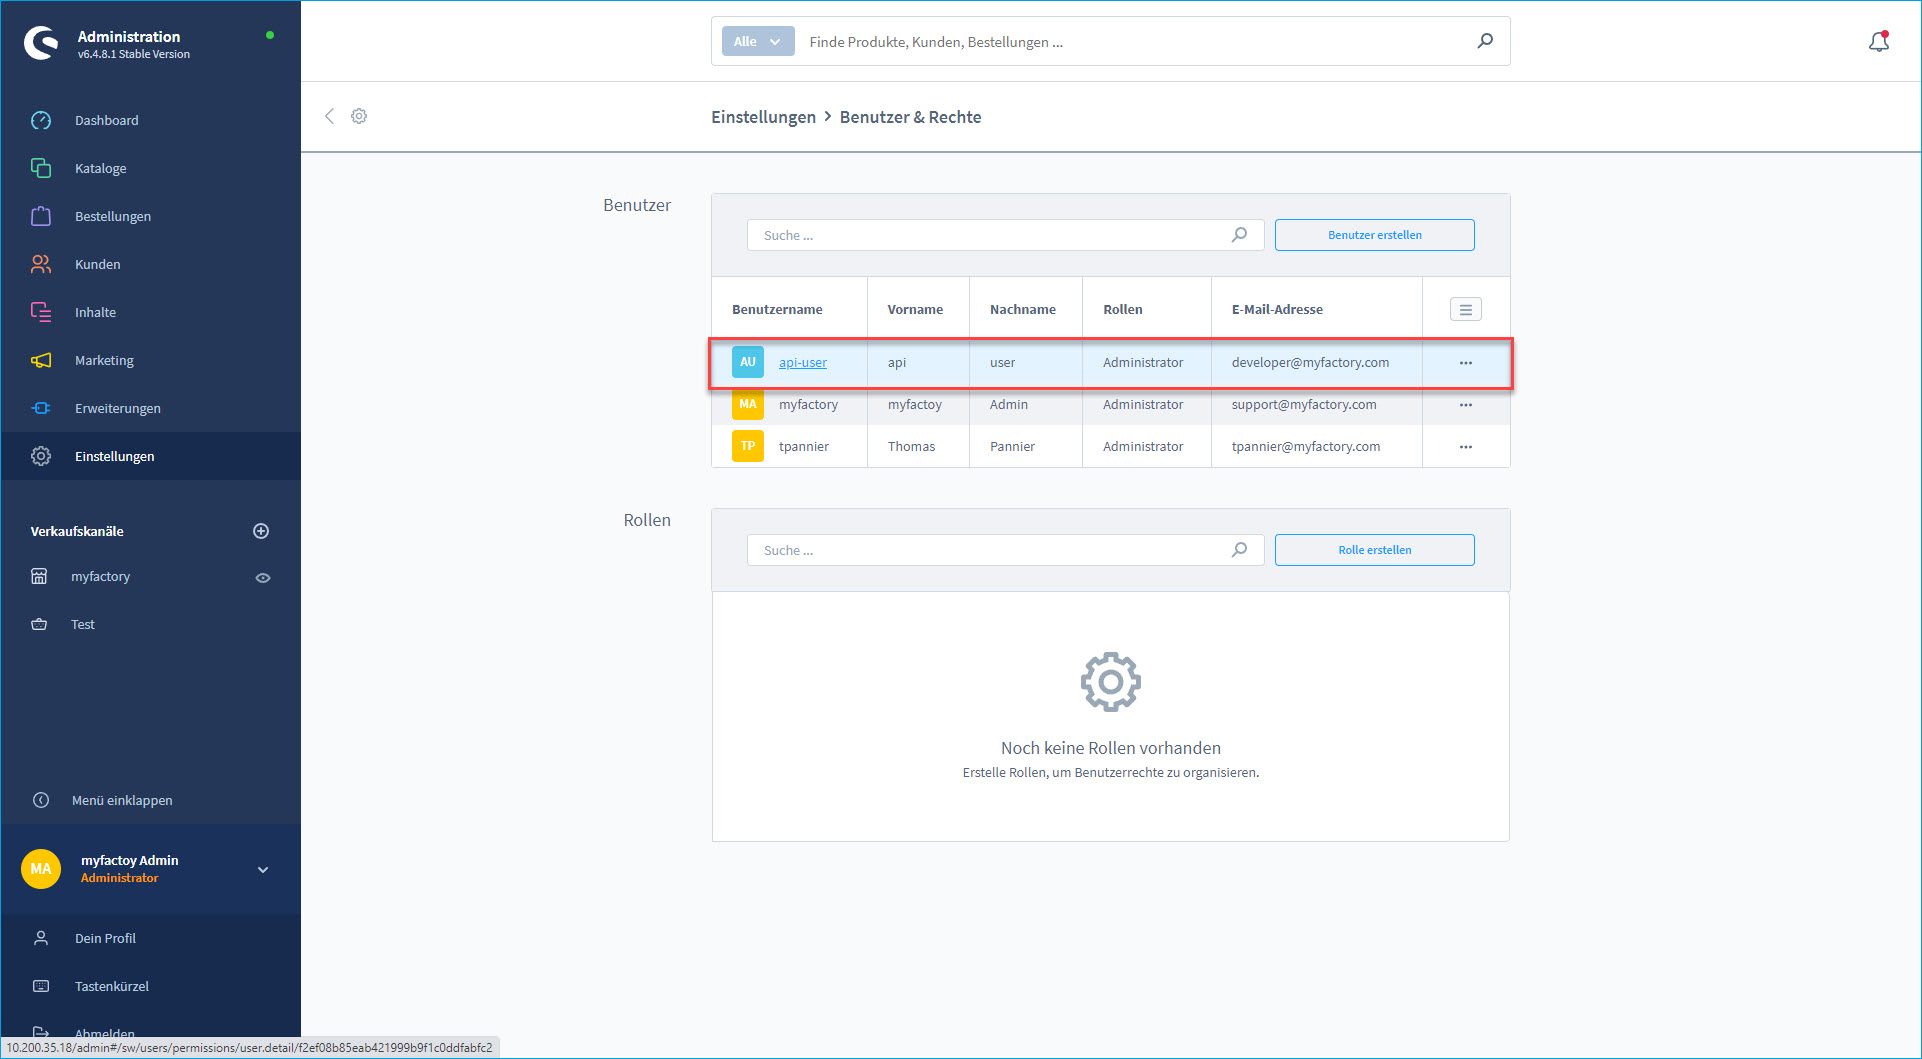Open the options menu for tpannier
Screen dimensions: 1922x1059
point(1465,446)
